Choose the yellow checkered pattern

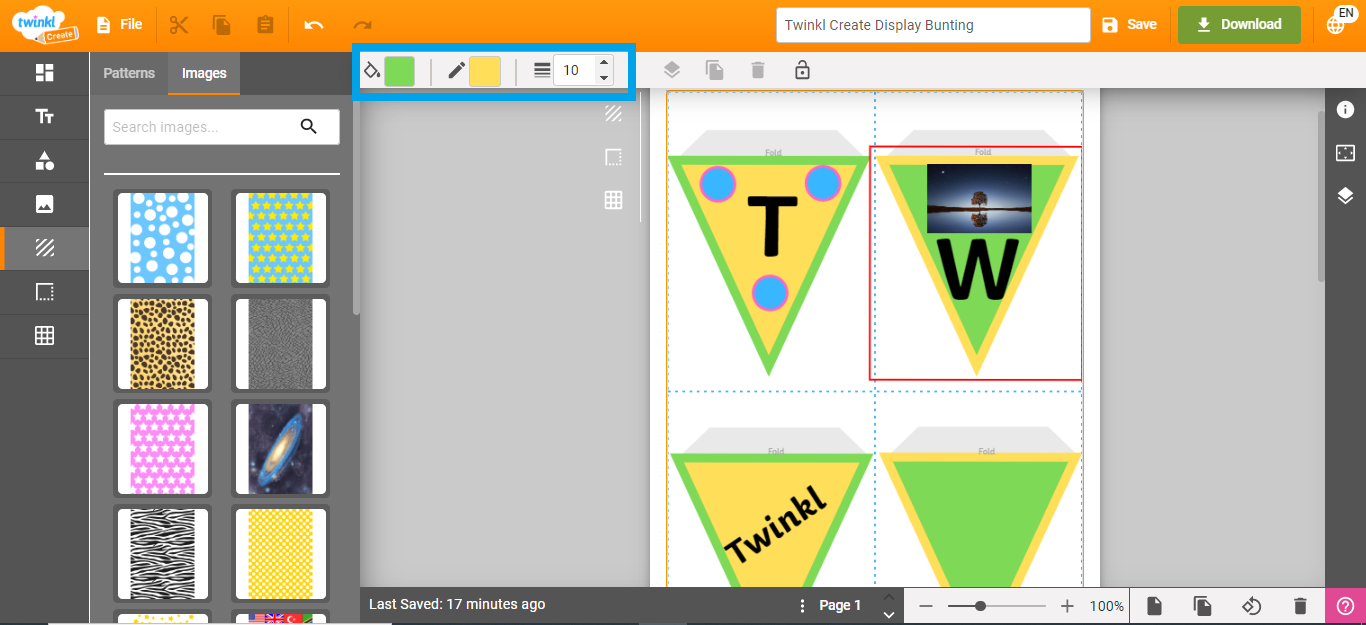tap(280, 554)
